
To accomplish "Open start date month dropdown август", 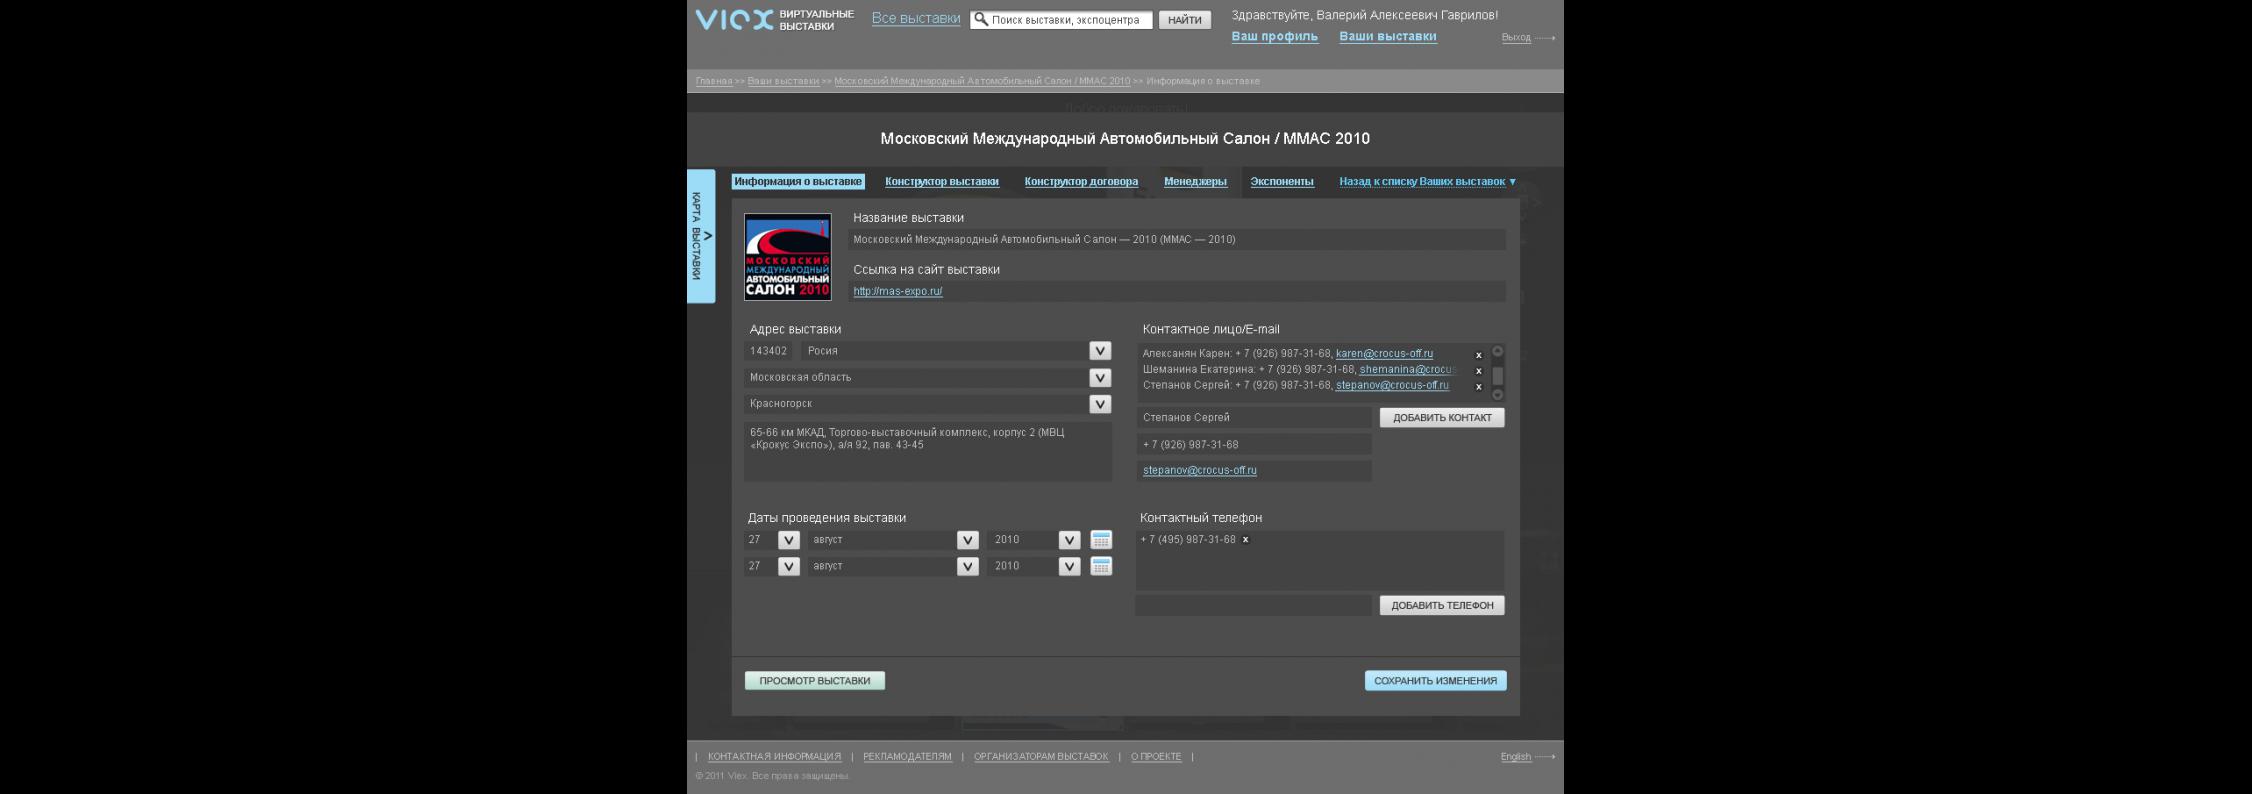I will (x=967, y=540).
